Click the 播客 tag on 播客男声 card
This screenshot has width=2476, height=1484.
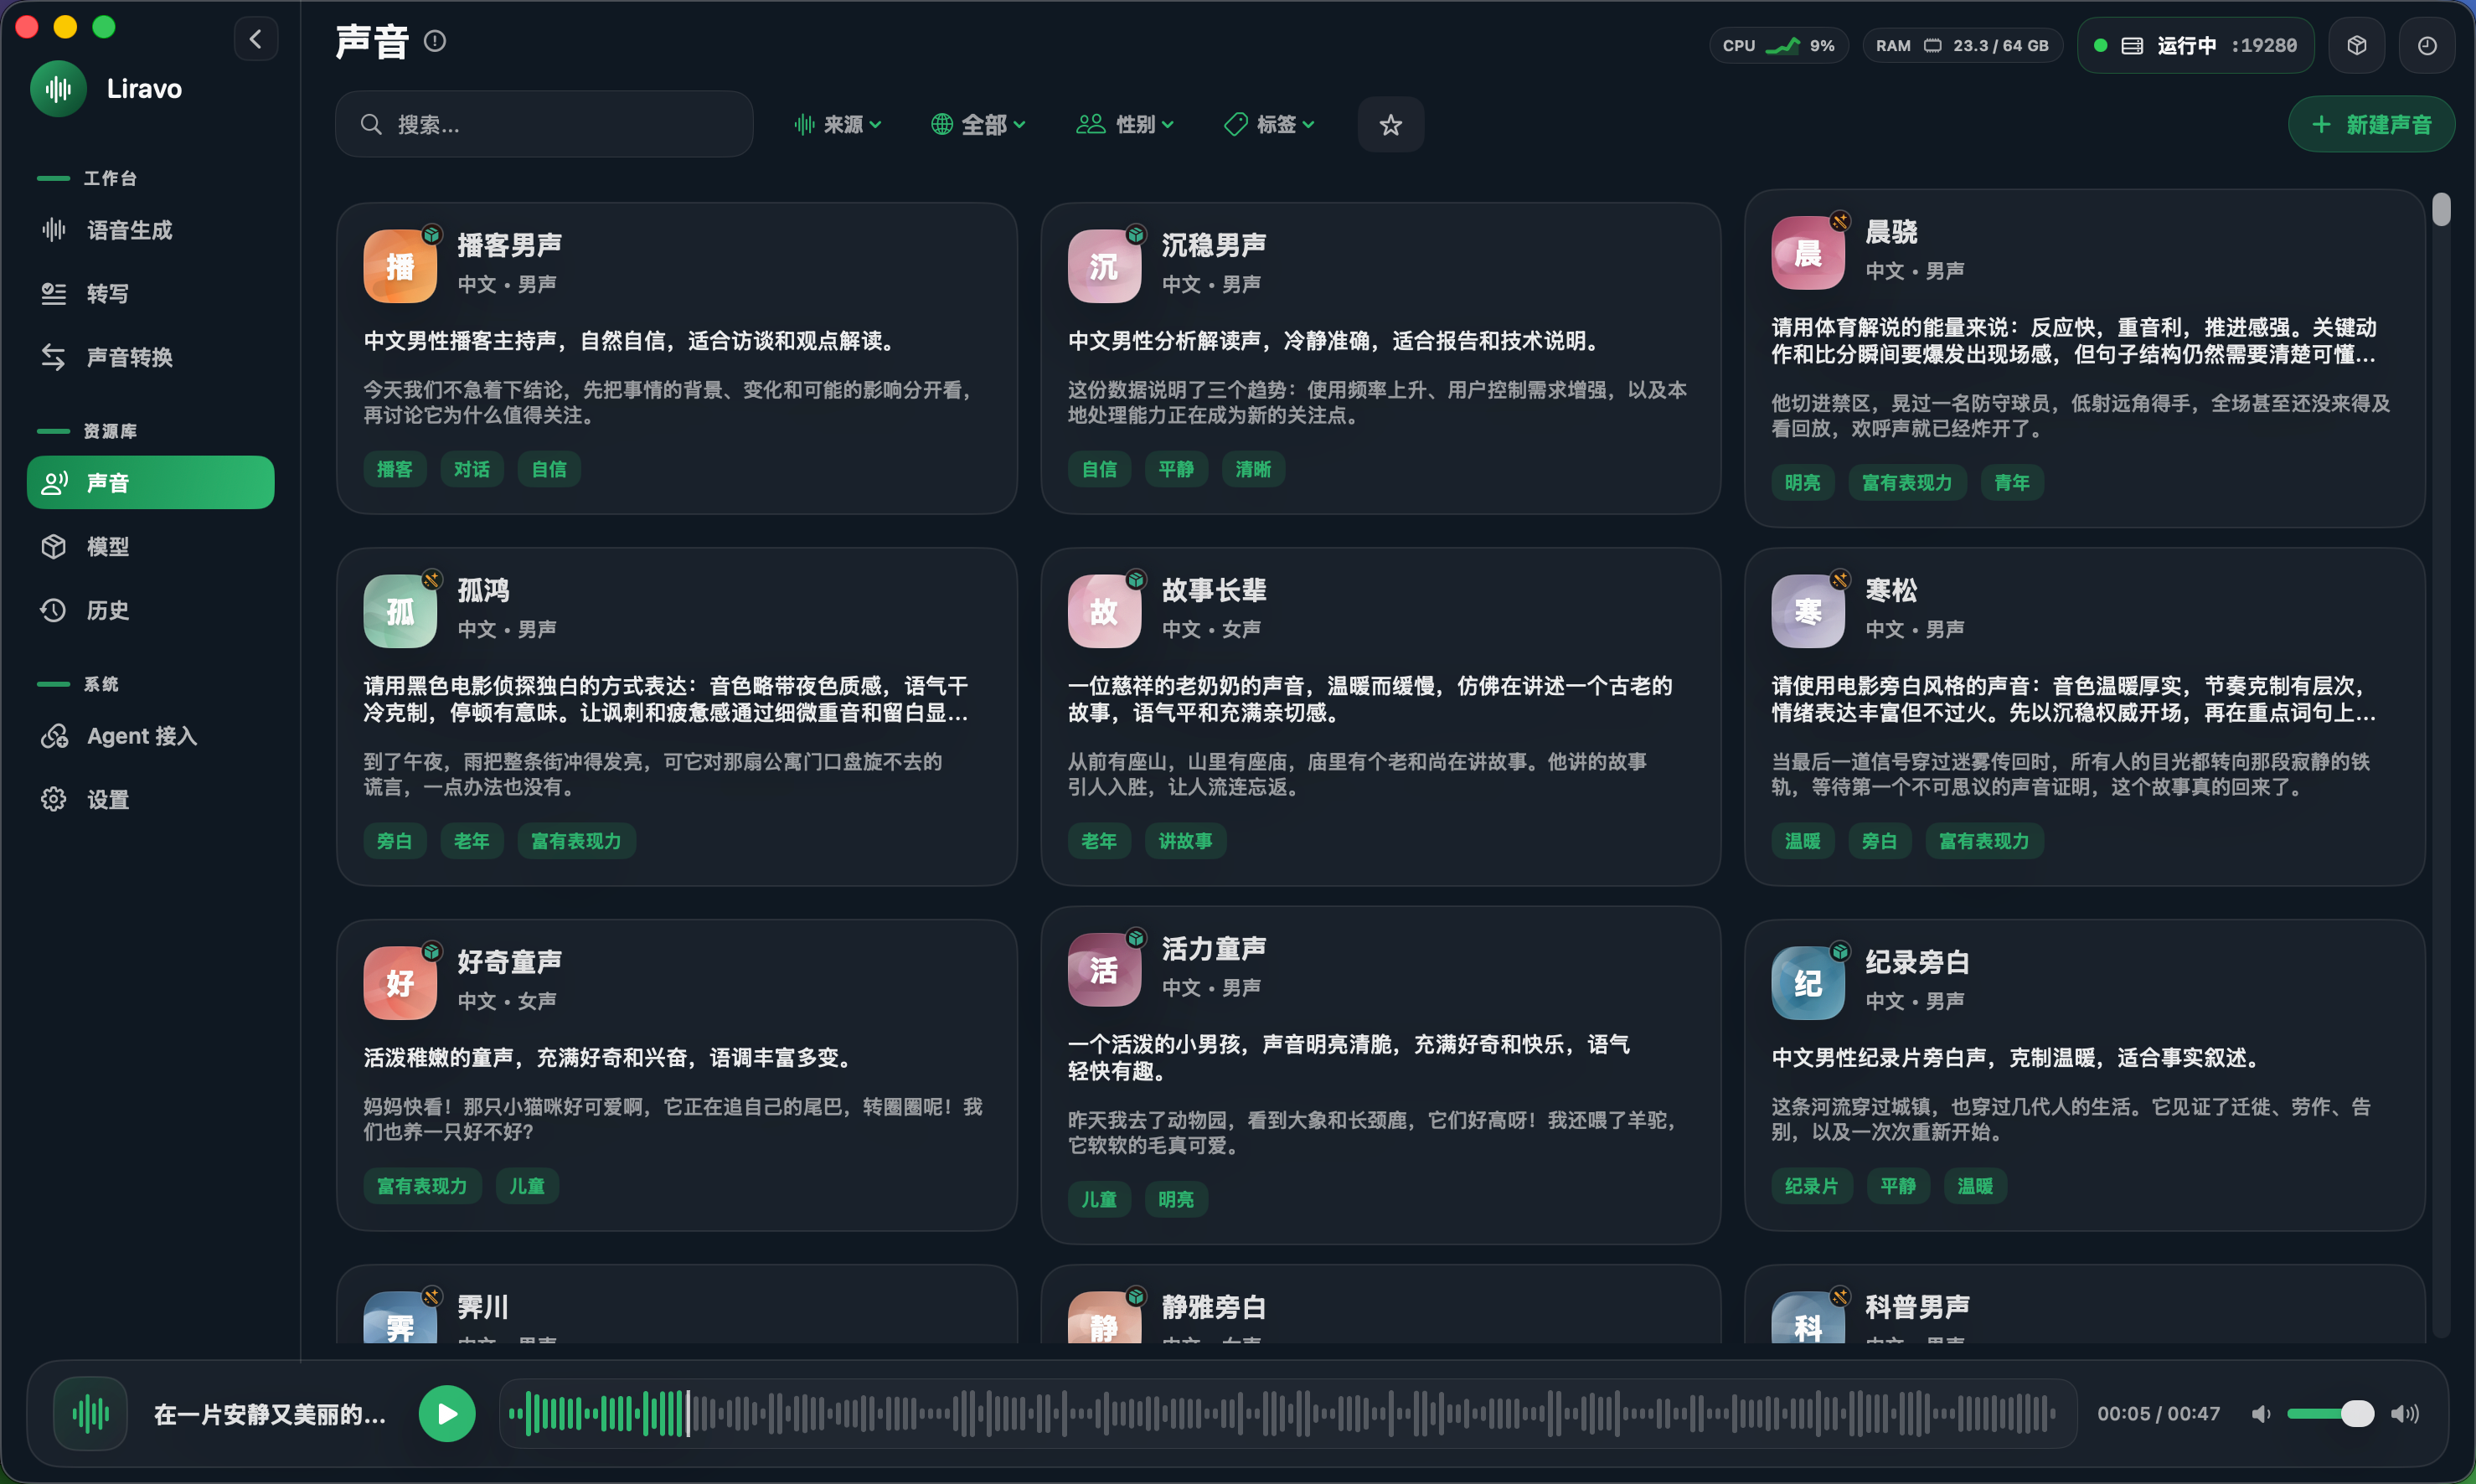(394, 469)
